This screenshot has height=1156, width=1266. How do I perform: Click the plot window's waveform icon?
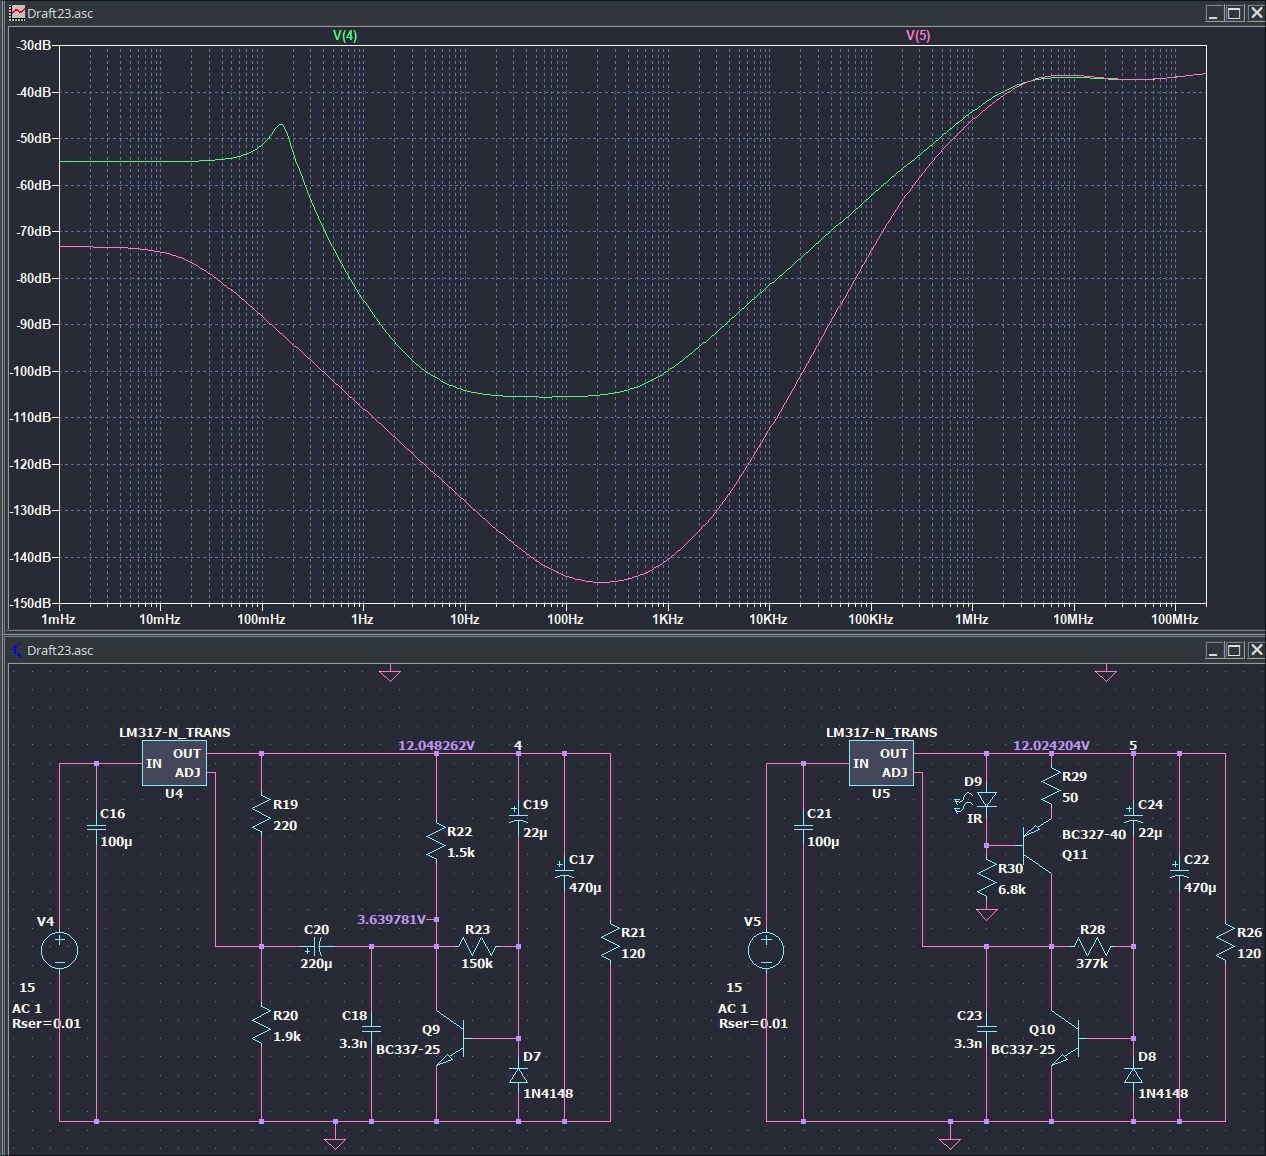[x=17, y=13]
